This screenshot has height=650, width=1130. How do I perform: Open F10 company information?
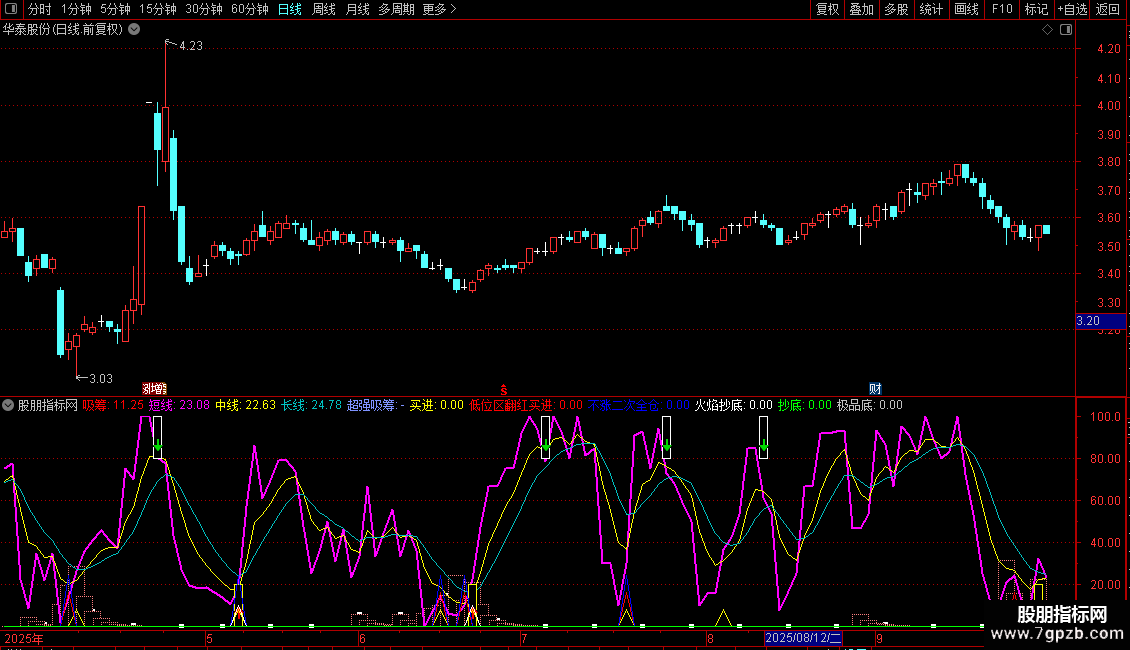pos(1002,9)
